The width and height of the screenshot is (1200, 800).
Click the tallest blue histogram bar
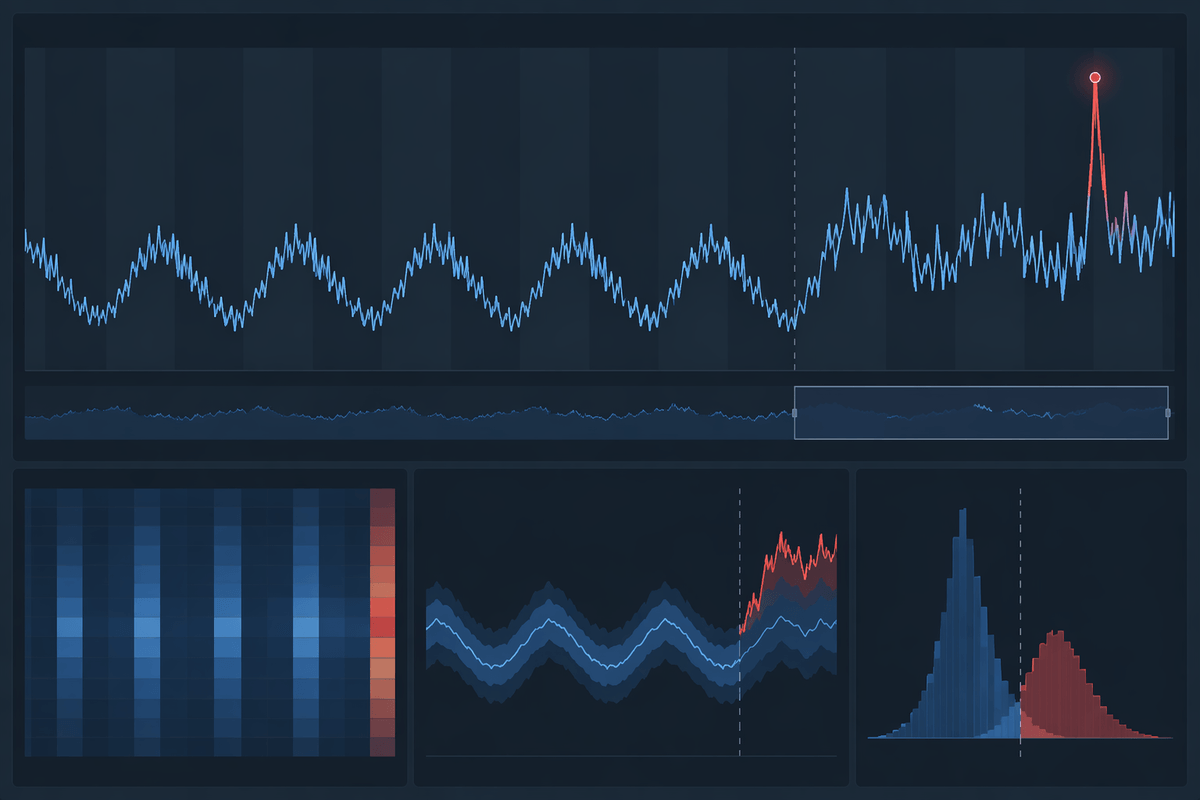tap(963, 623)
